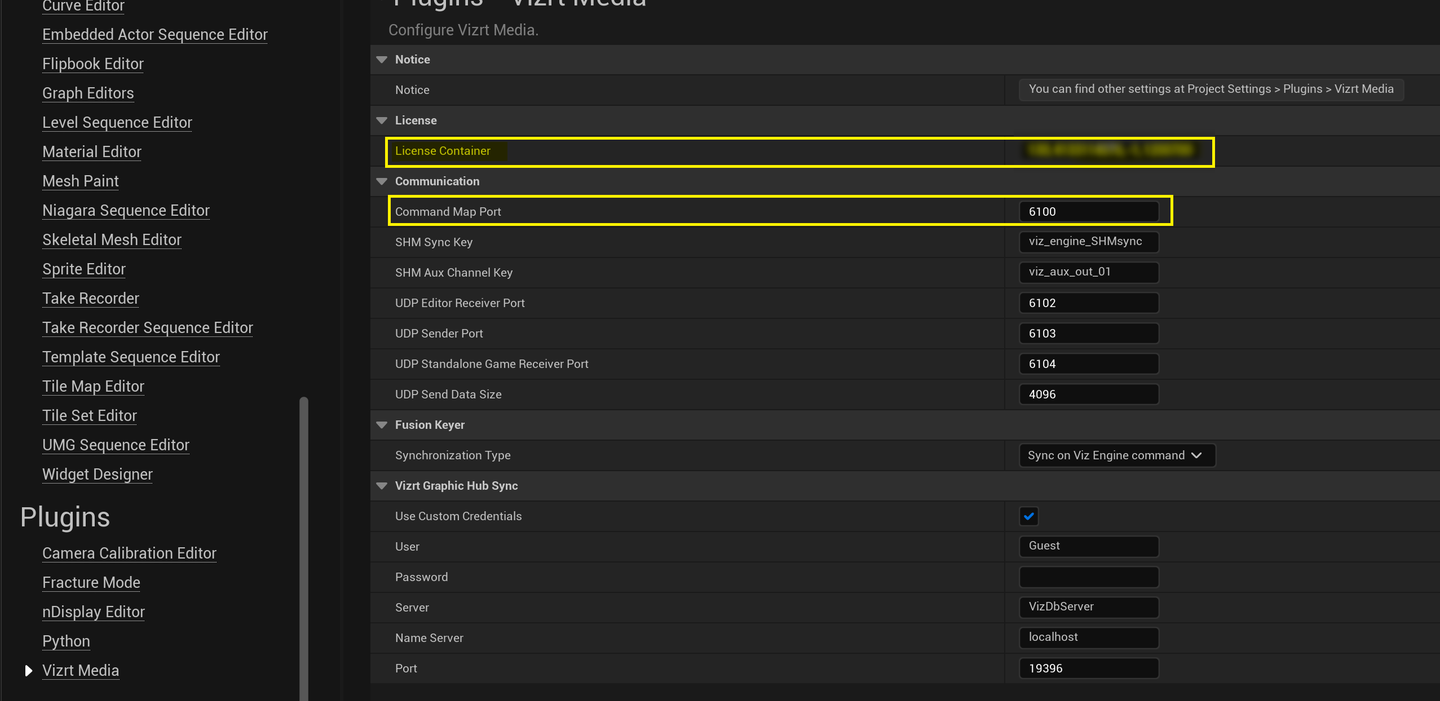The image size is (1440, 701).
Task: Collapse the Notice section triangle
Action: (381, 60)
